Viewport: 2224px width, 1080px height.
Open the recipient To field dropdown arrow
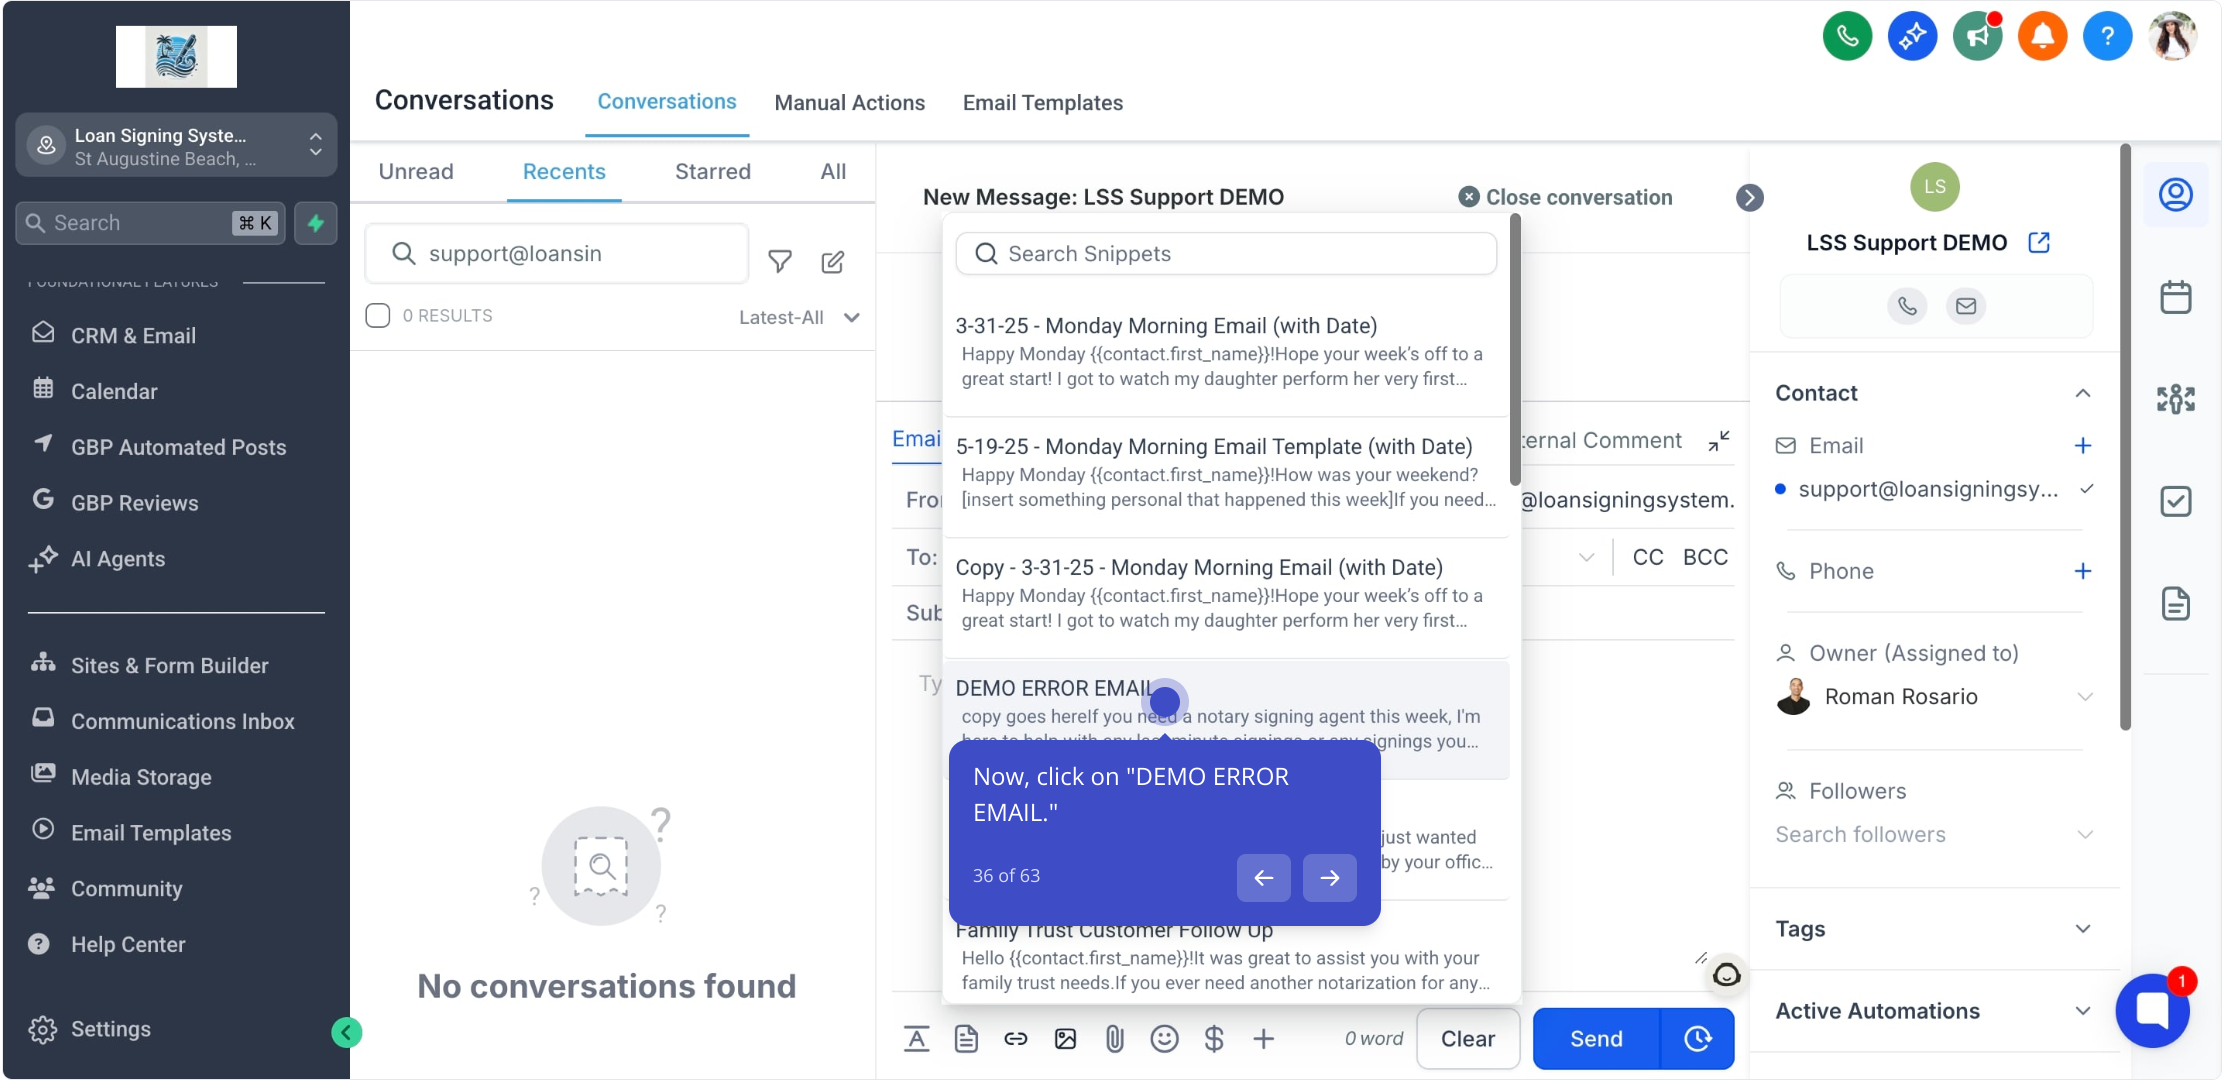point(1586,557)
